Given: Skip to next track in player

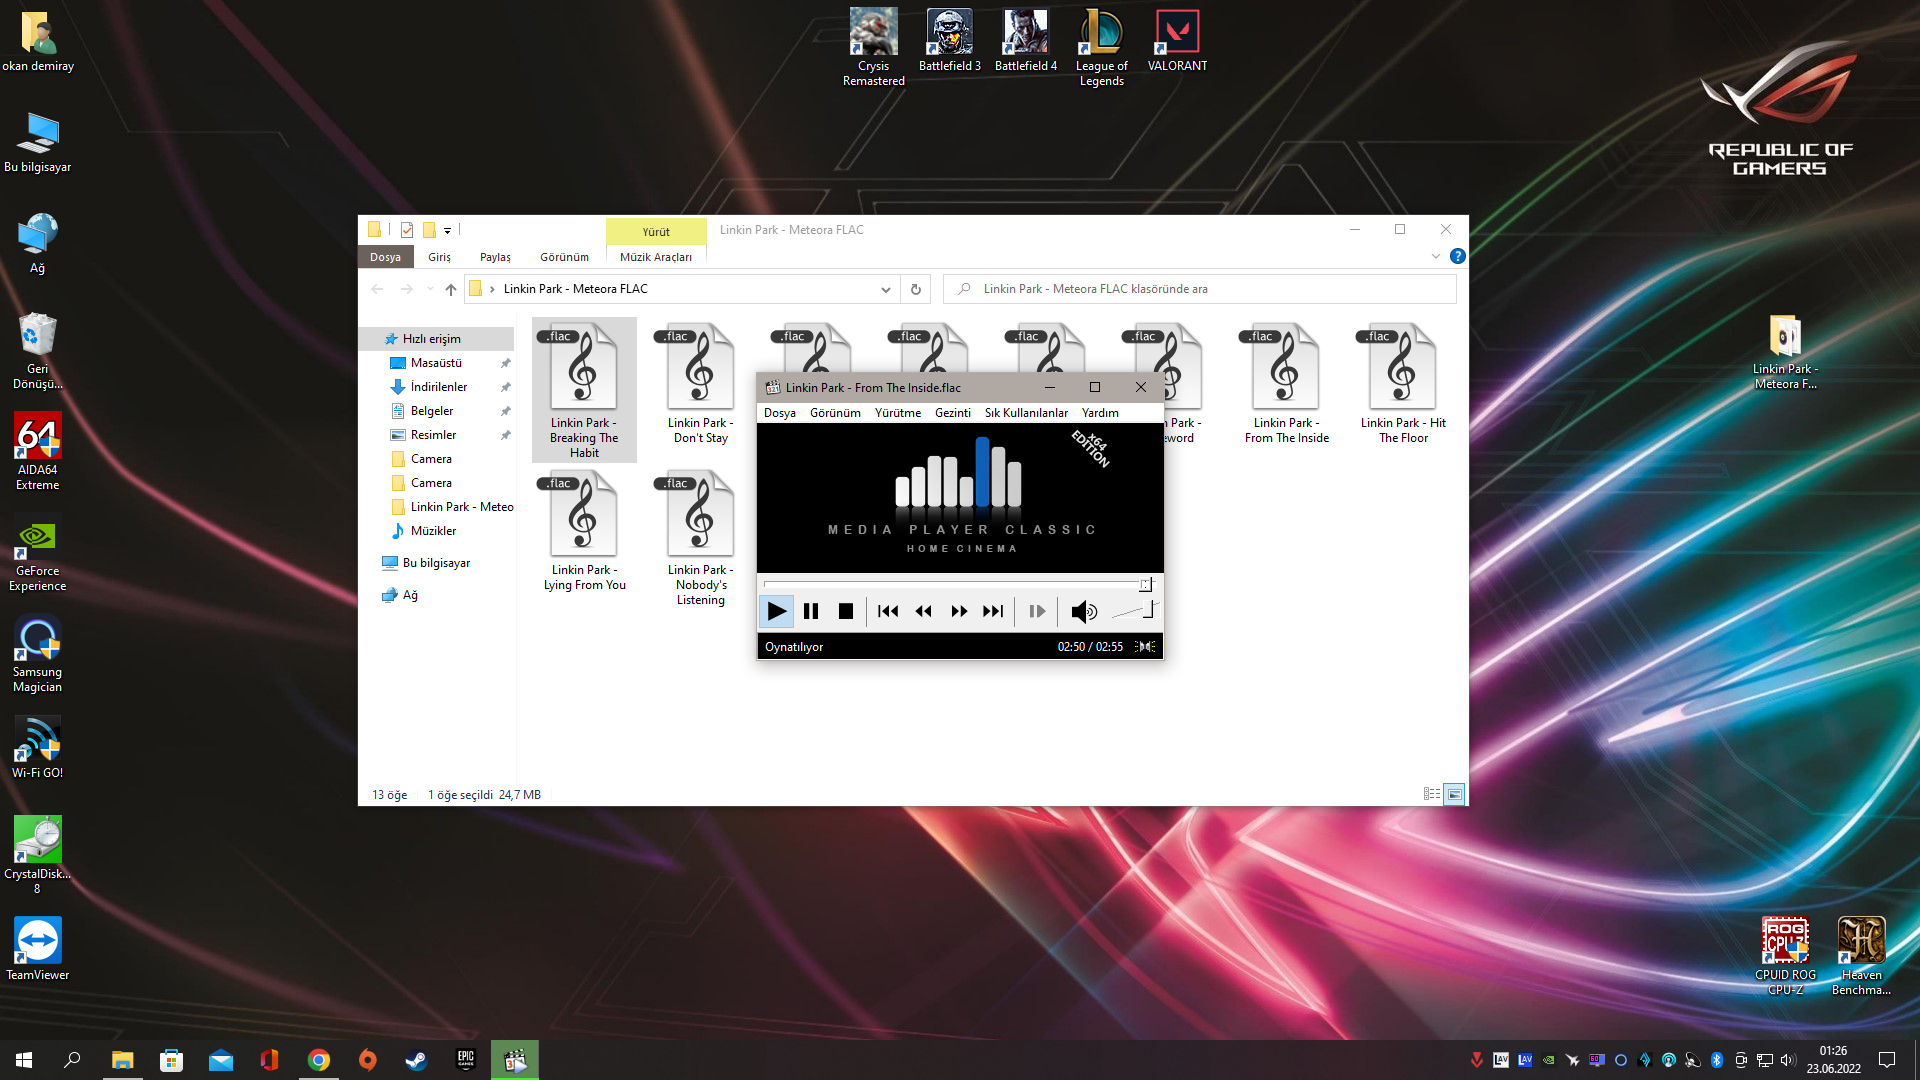Looking at the screenshot, I should pyautogui.click(x=993, y=611).
